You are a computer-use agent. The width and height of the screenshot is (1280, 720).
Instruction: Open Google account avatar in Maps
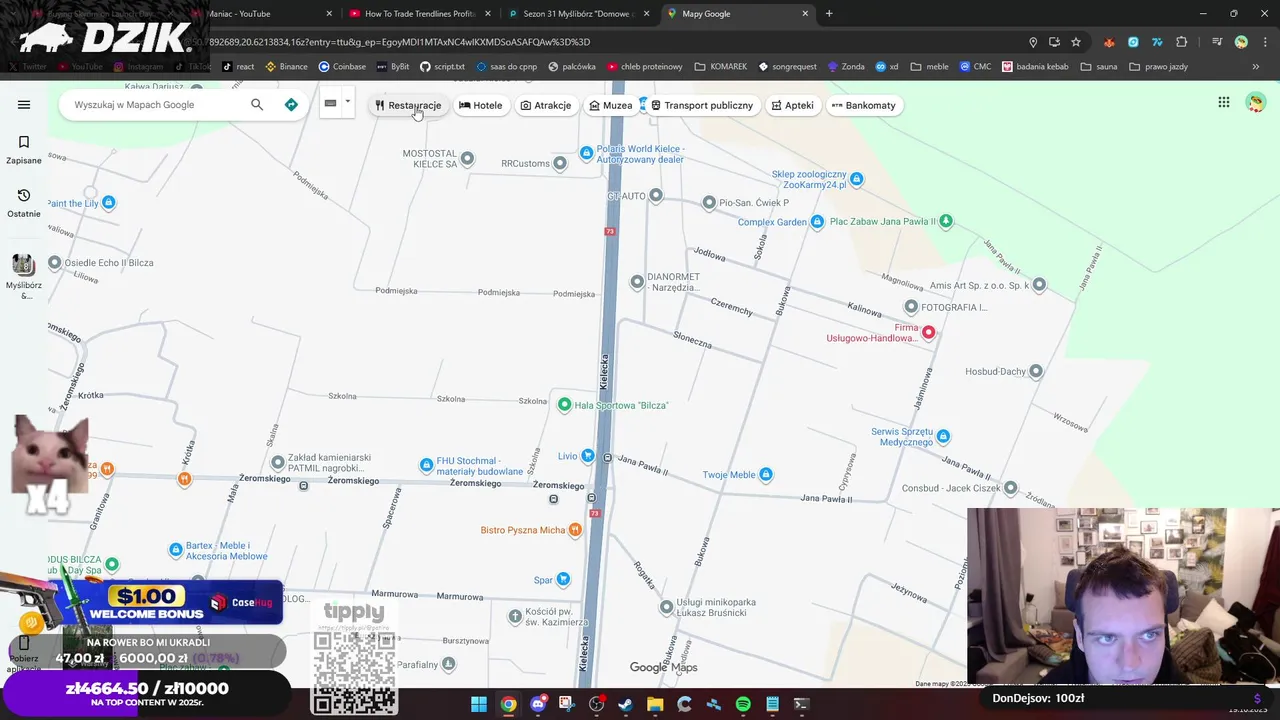[x=1256, y=102]
